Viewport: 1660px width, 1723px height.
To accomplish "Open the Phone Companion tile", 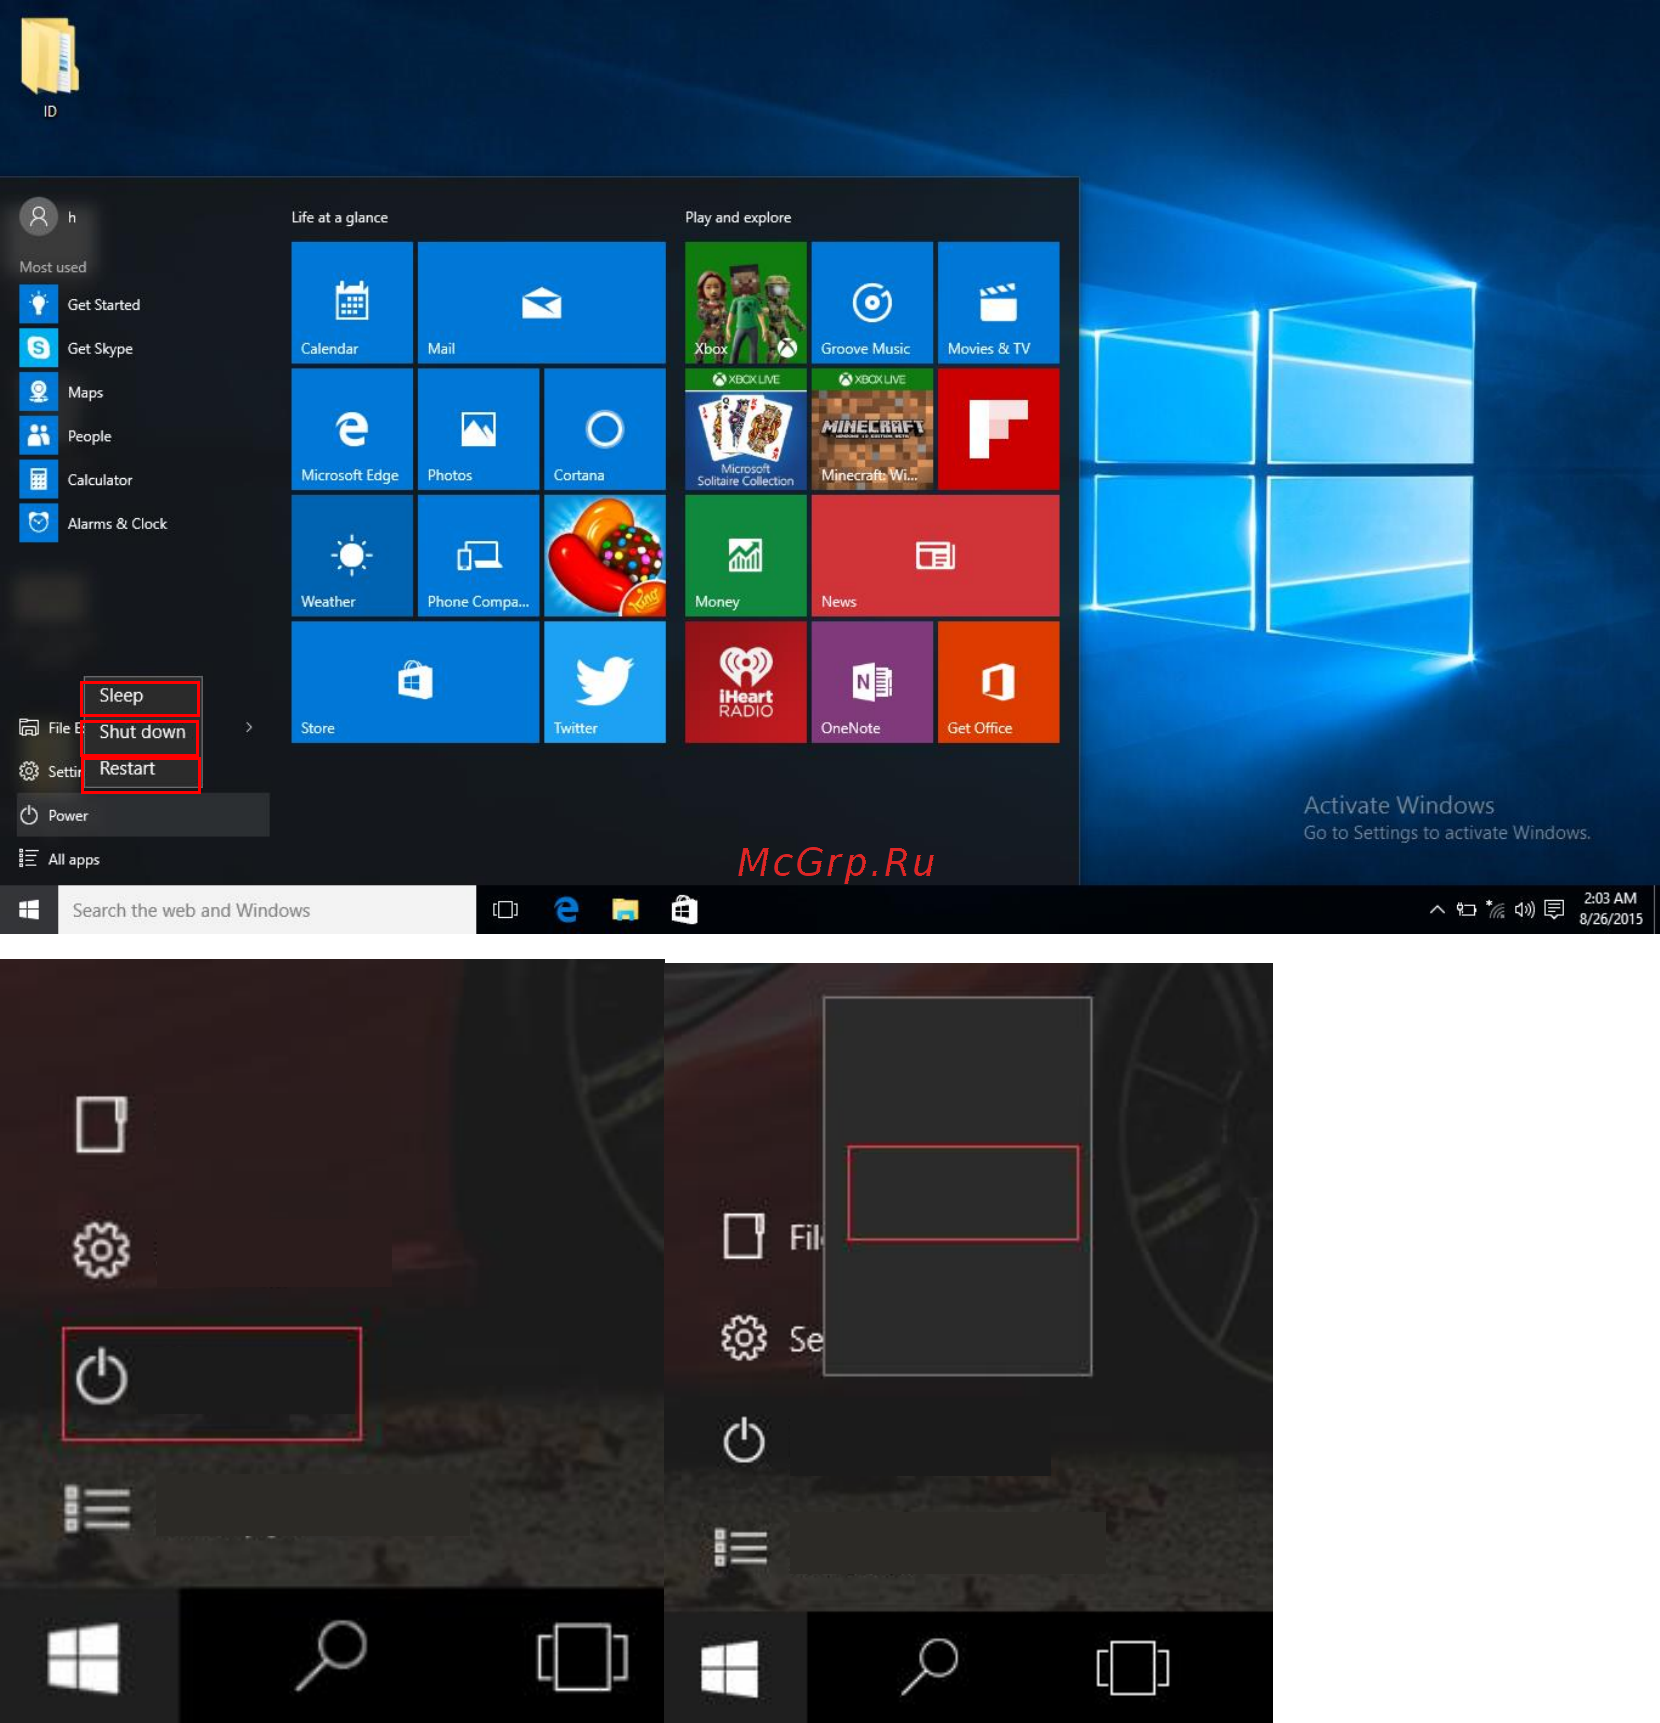I will click(x=478, y=556).
